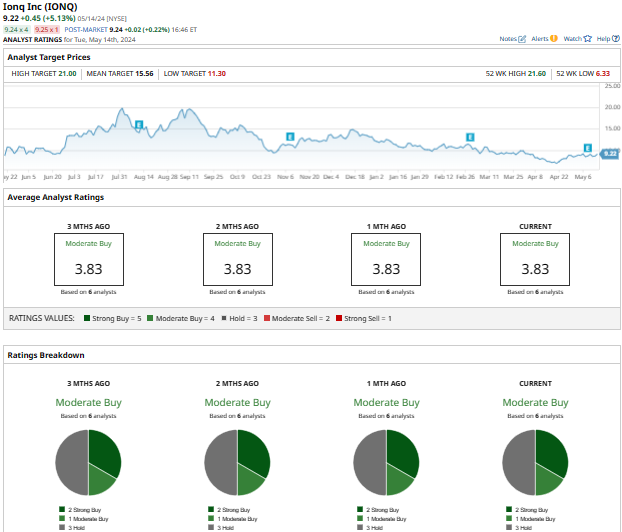Open Notes edit icon

point(522,39)
